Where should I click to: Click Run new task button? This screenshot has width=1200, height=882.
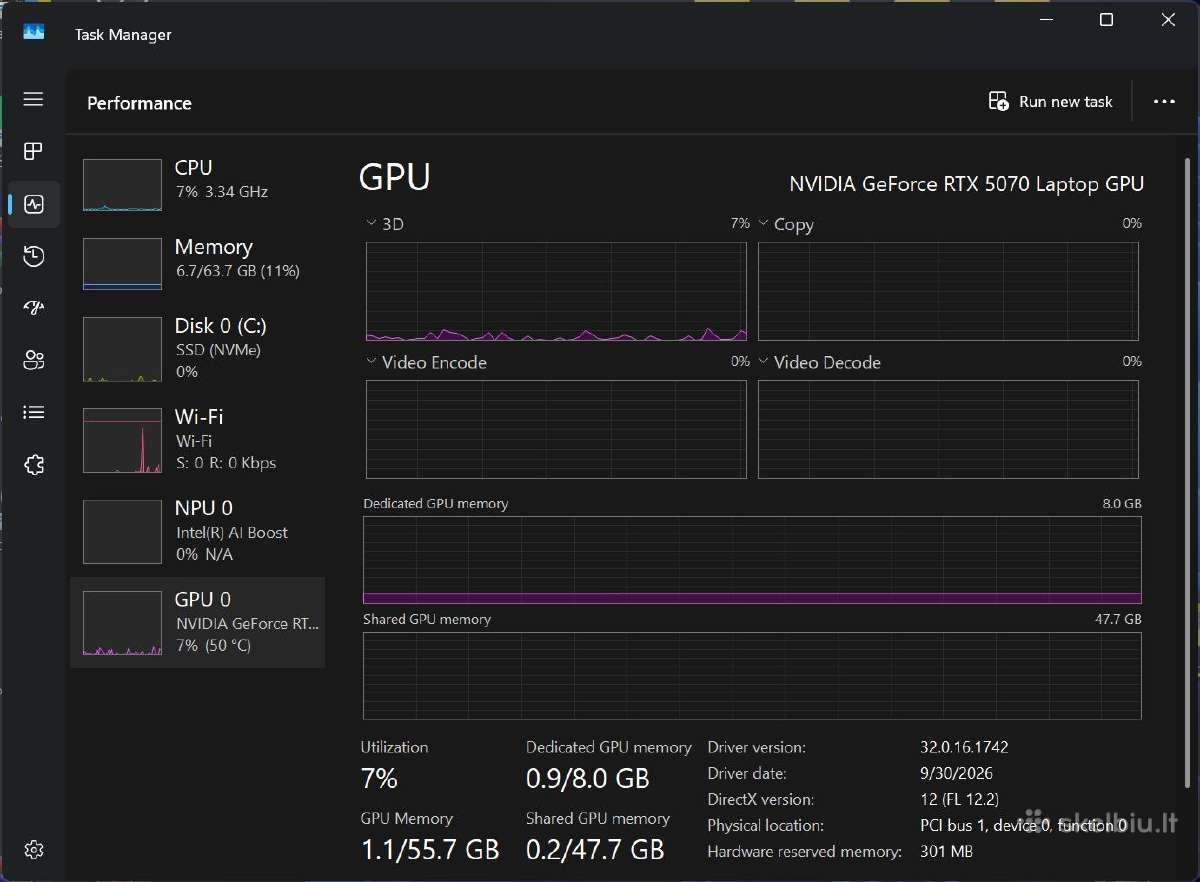click(1050, 102)
